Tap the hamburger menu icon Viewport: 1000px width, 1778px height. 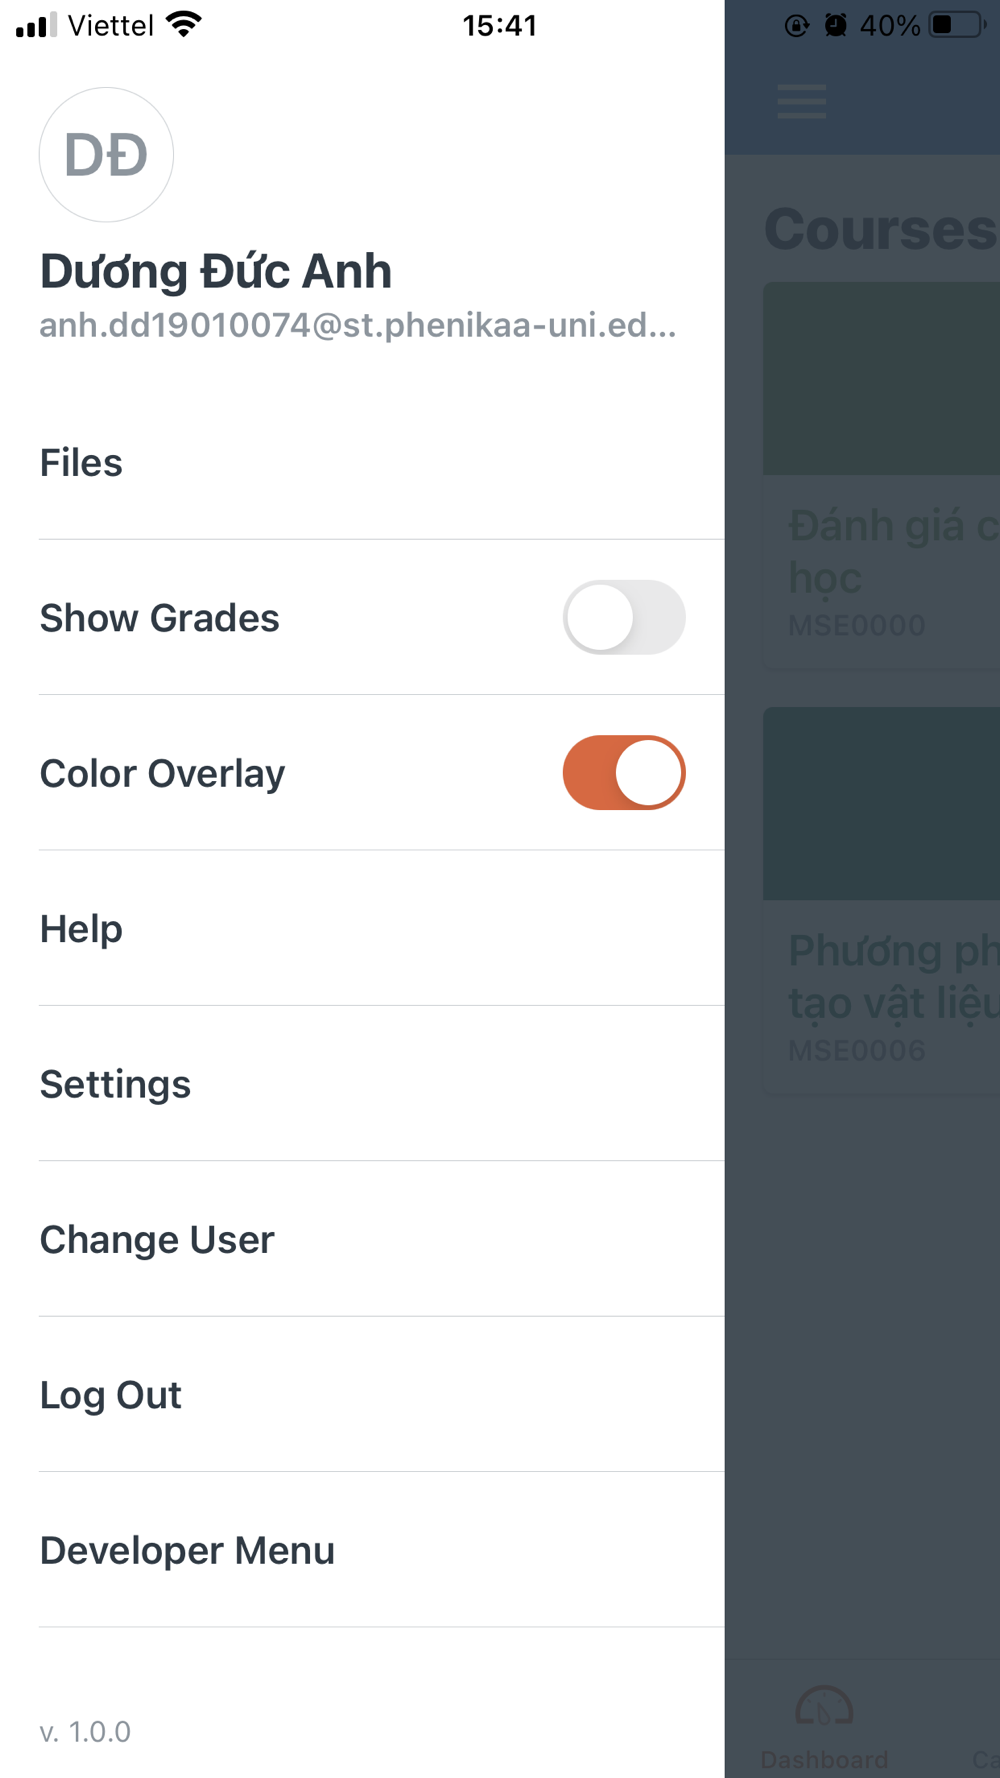[x=801, y=101]
